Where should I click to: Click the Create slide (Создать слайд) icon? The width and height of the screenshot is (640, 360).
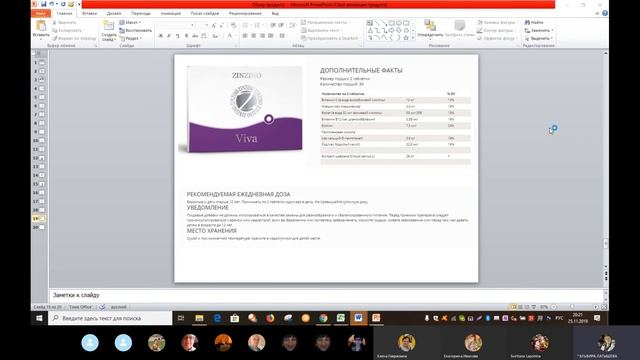(x=109, y=26)
